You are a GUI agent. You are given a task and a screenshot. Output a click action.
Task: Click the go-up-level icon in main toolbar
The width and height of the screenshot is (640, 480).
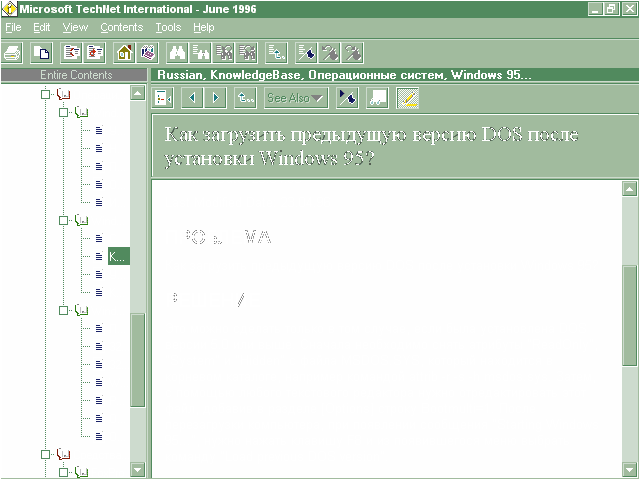pyautogui.click(x=277, y=53)
